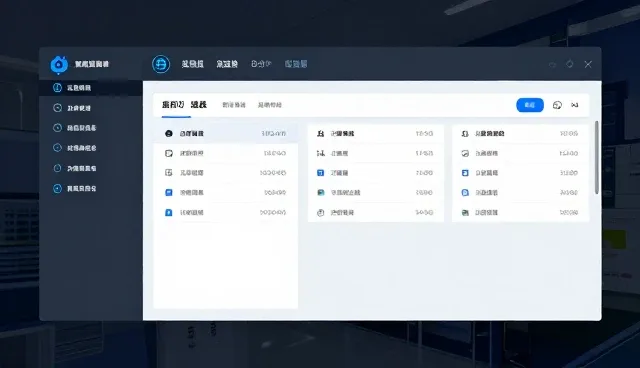Click the blue square icon in middle card's third row

(321, 173)
